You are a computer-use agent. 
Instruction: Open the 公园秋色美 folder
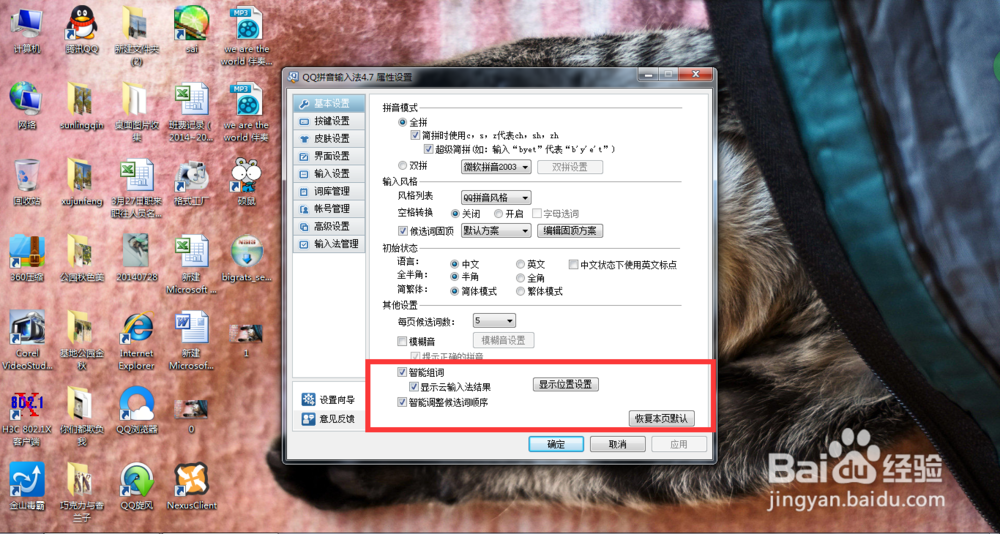82,258
